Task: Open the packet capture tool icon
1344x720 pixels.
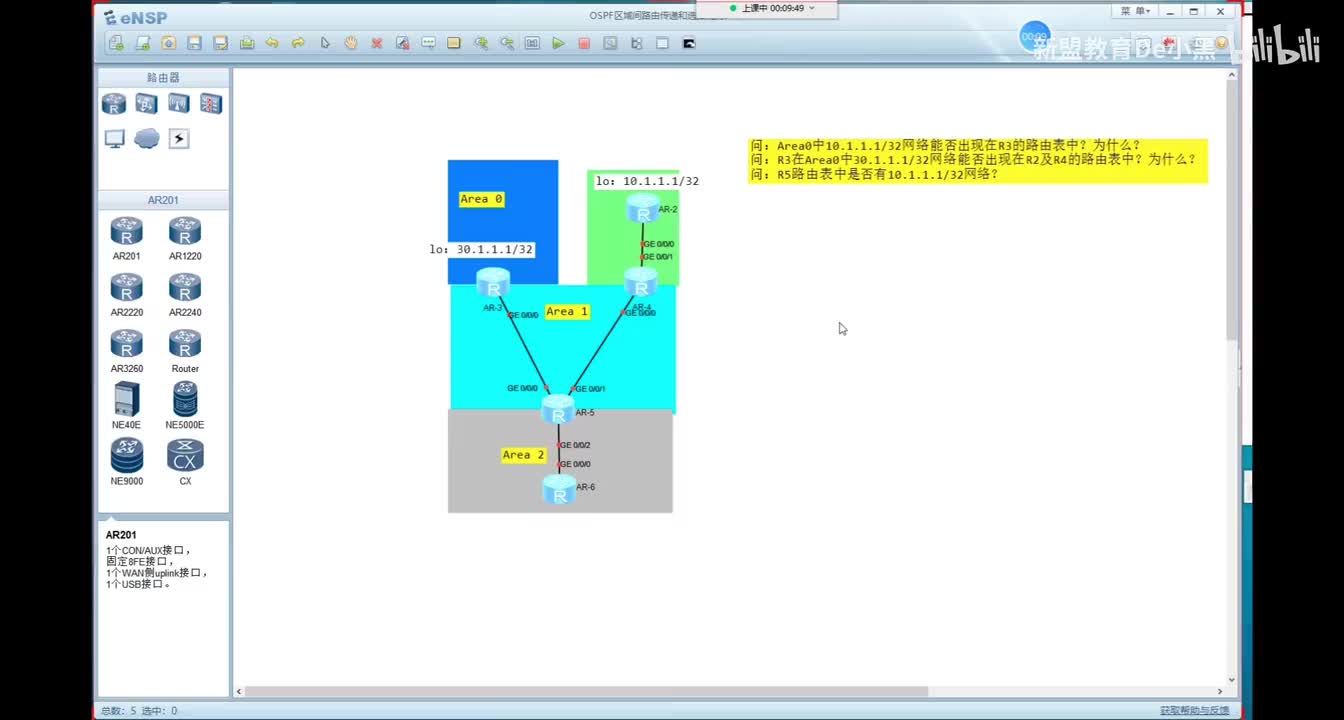Action: (610, 43)
